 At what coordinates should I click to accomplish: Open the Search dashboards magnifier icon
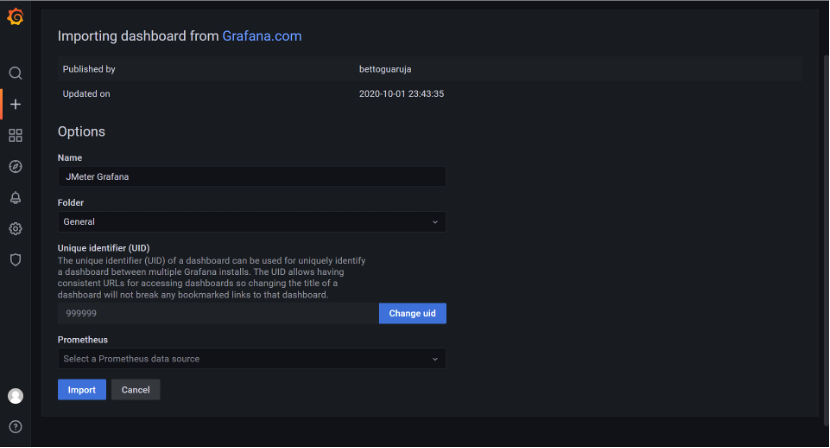[15, 73]
